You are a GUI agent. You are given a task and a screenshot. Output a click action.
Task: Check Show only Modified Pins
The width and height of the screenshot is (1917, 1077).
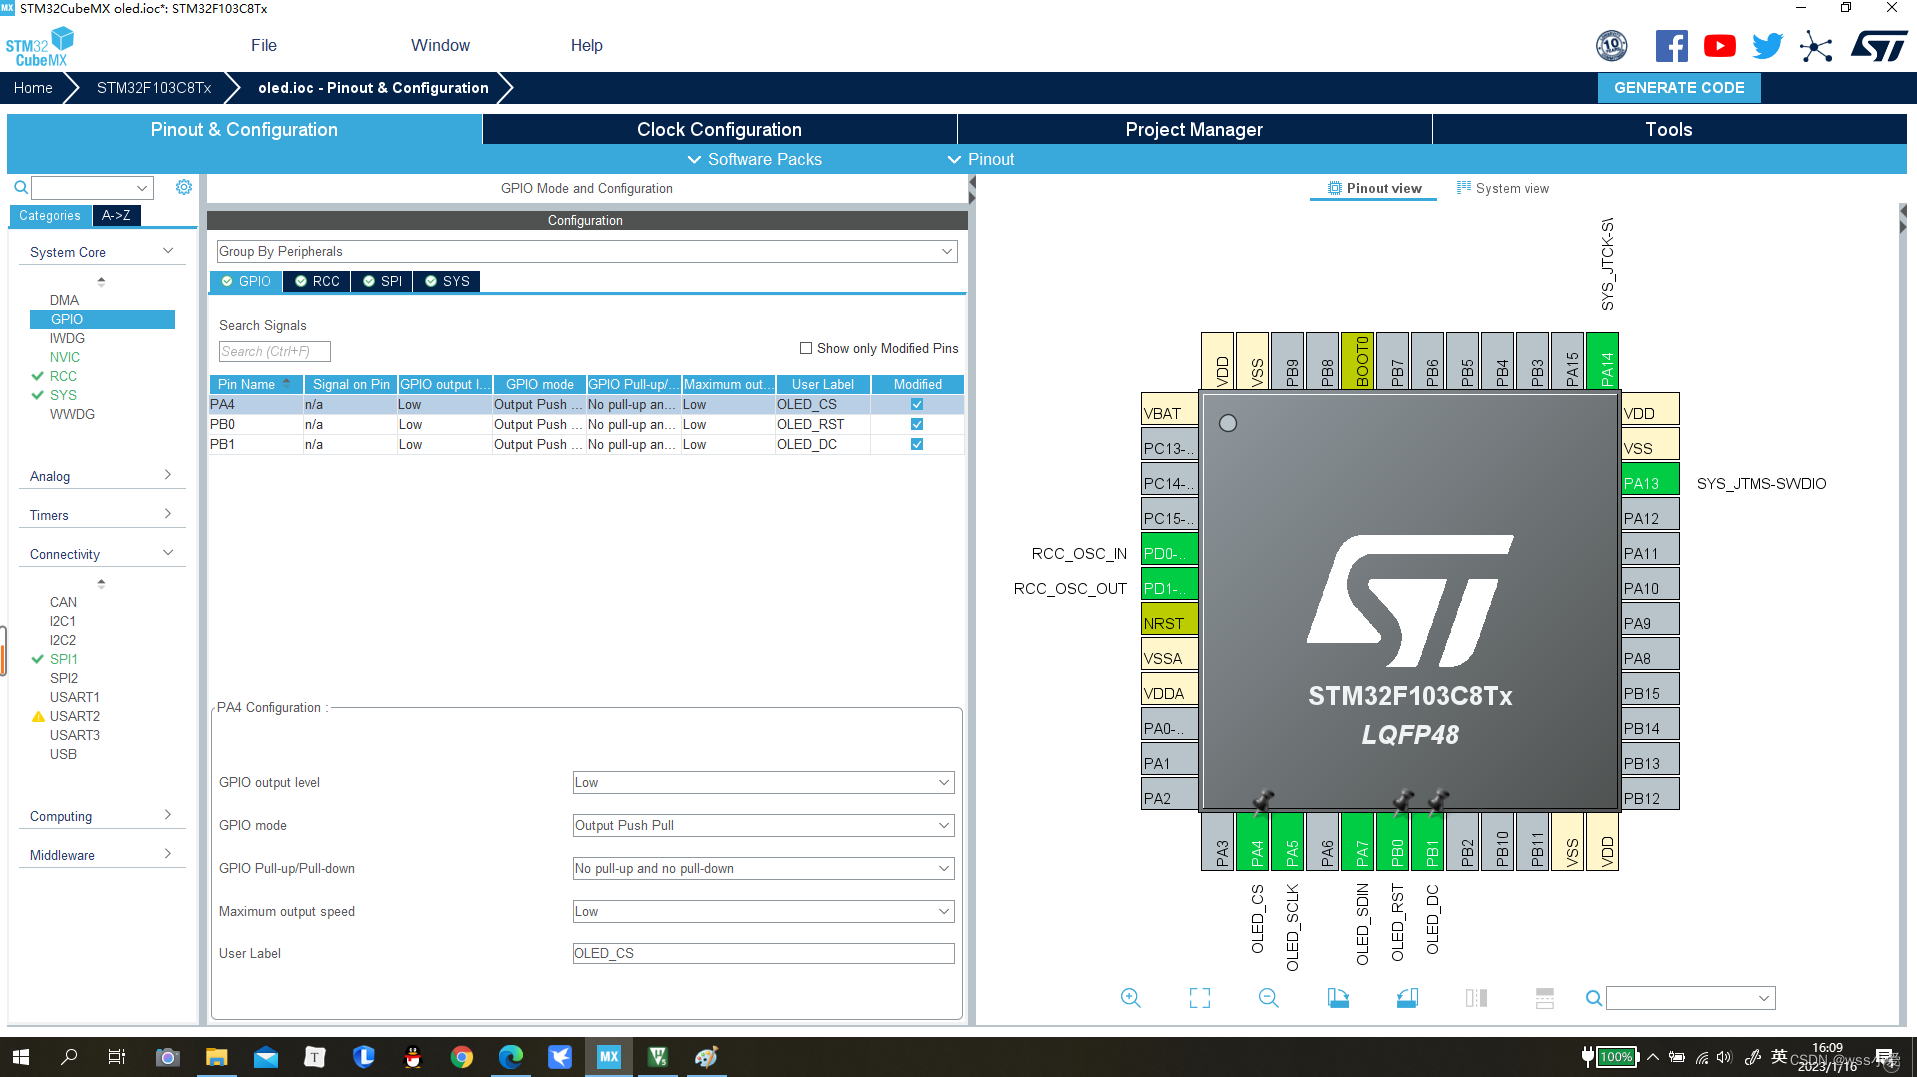(x=806, y=348)
